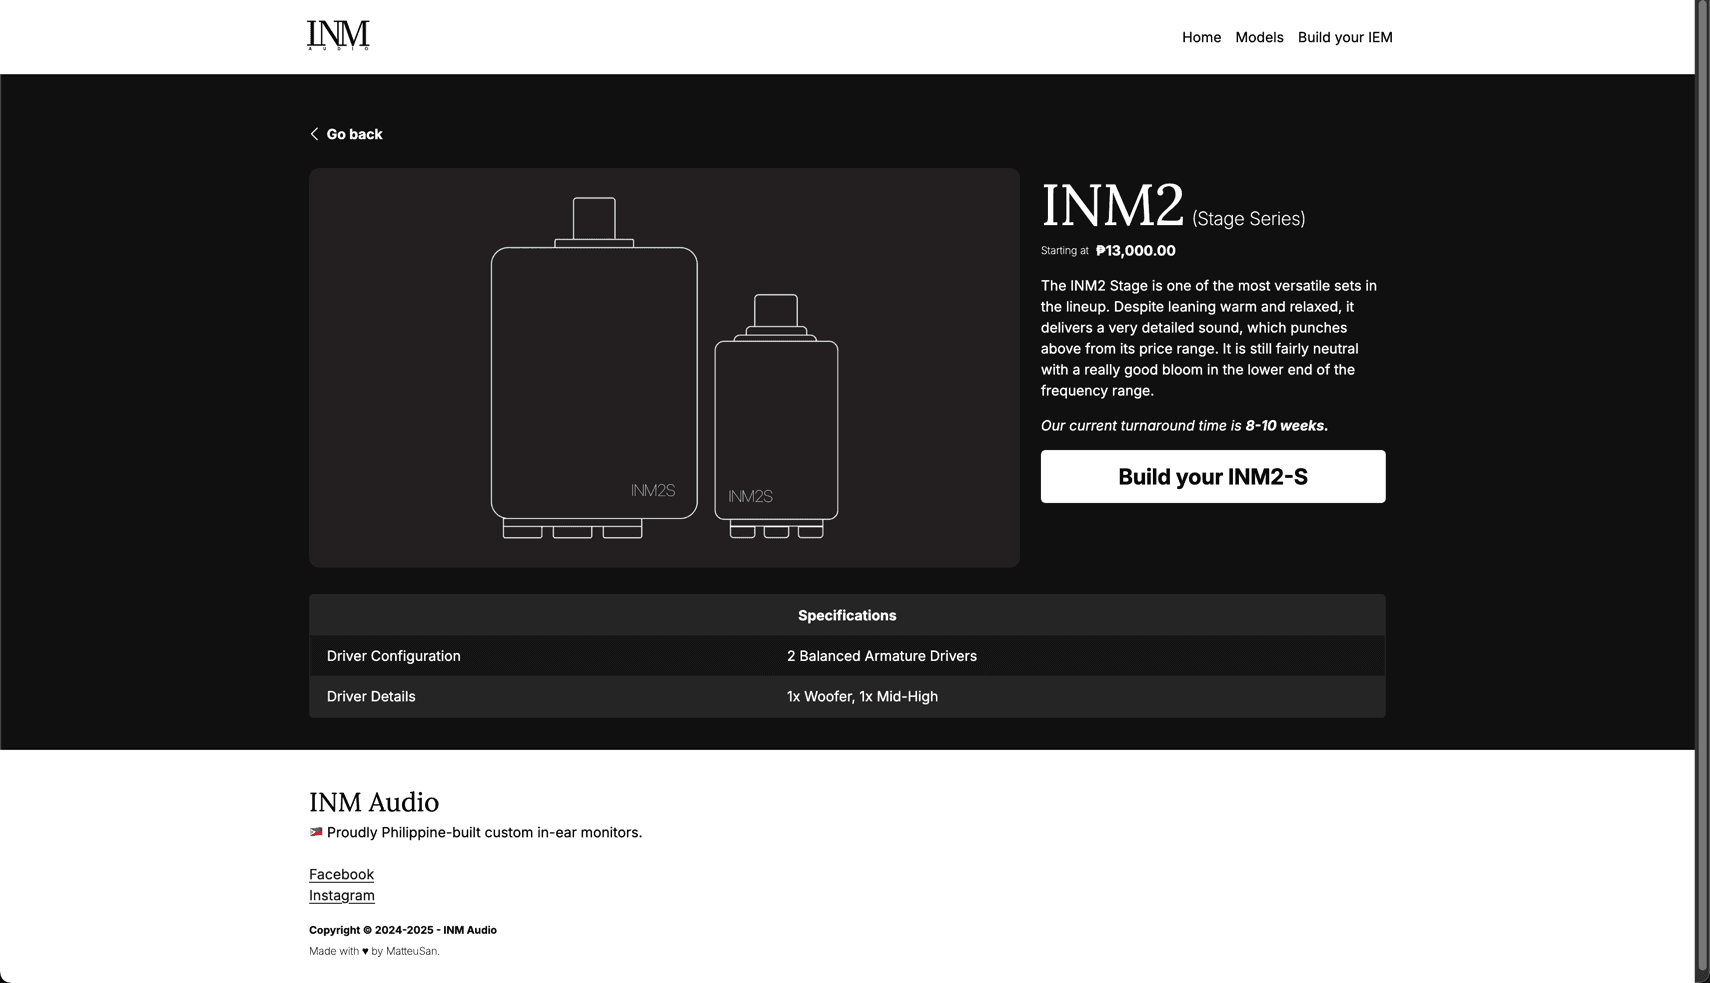
Task: Click the Build your INM2-S button
Action: point(1213,476)
